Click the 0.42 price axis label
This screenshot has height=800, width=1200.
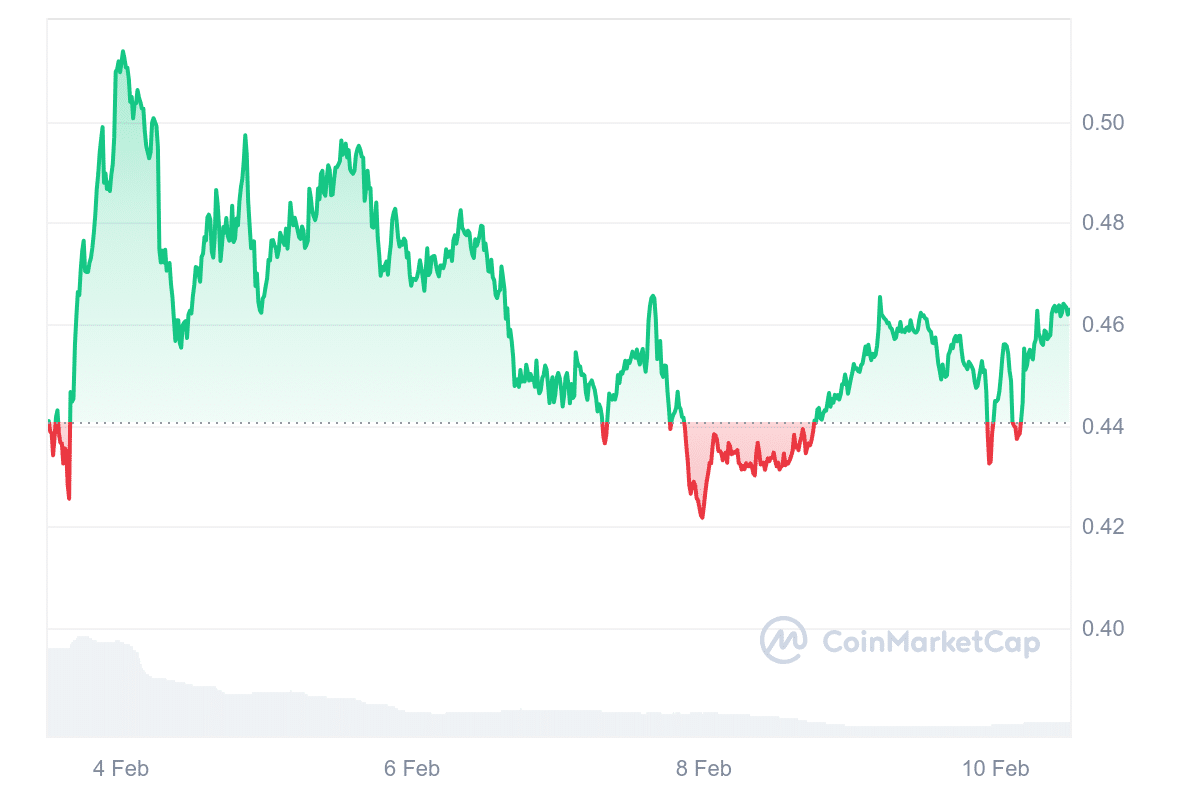pyautogui.click(x=1103, y=527)
